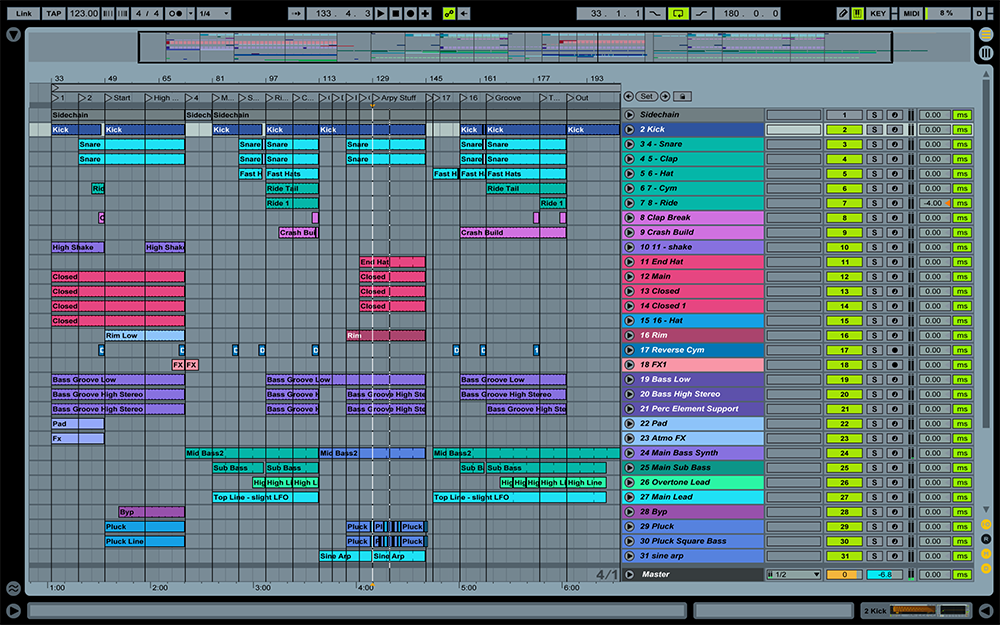This screenshot has height=625, width=1000.
Task: Toggle the Computer MIDI Keyboard button
Action: 858,13
